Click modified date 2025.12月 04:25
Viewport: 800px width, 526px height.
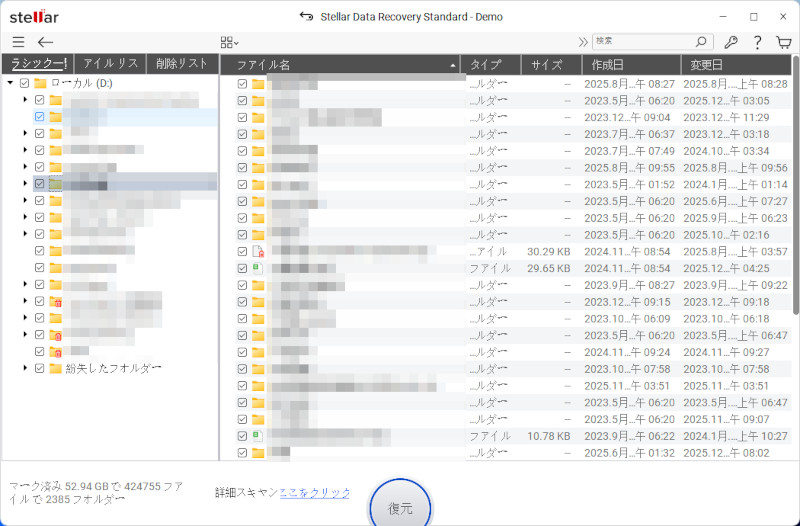(726, 268)
